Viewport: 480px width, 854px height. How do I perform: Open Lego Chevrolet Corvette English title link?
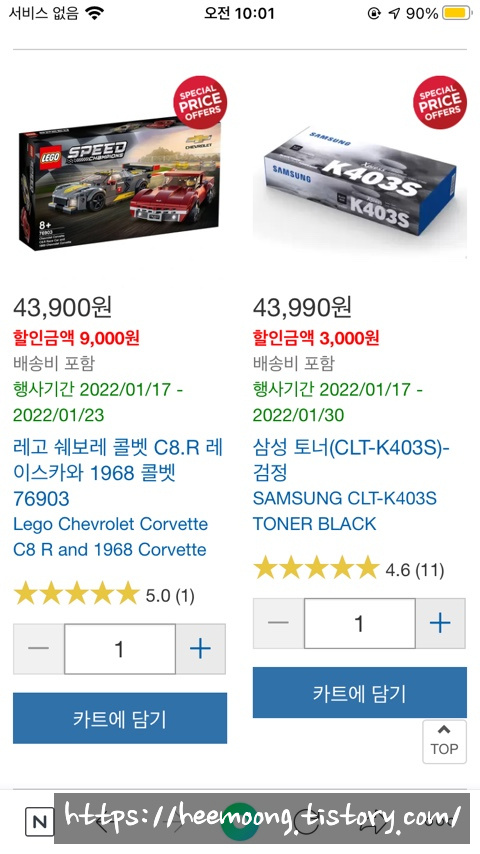click(x=111, y=536)
